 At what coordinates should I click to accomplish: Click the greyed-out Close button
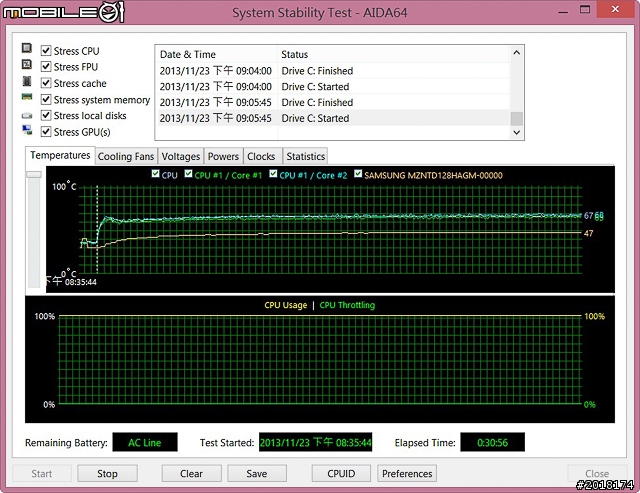(597, 473)
